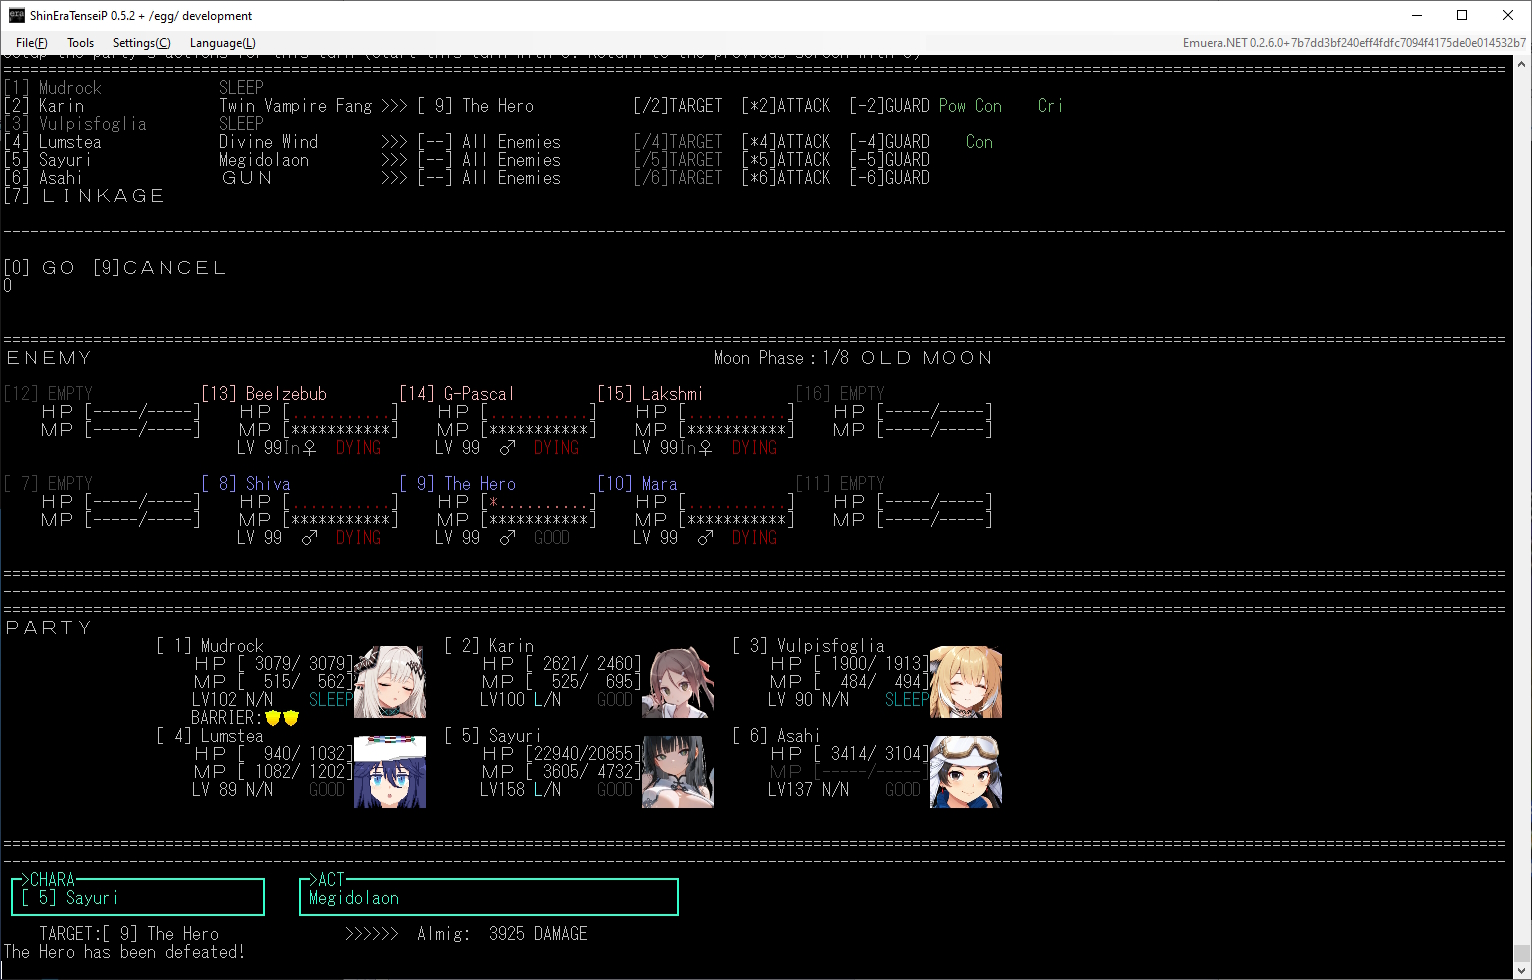Select [5] Sayuri in action list

(48, 160)
